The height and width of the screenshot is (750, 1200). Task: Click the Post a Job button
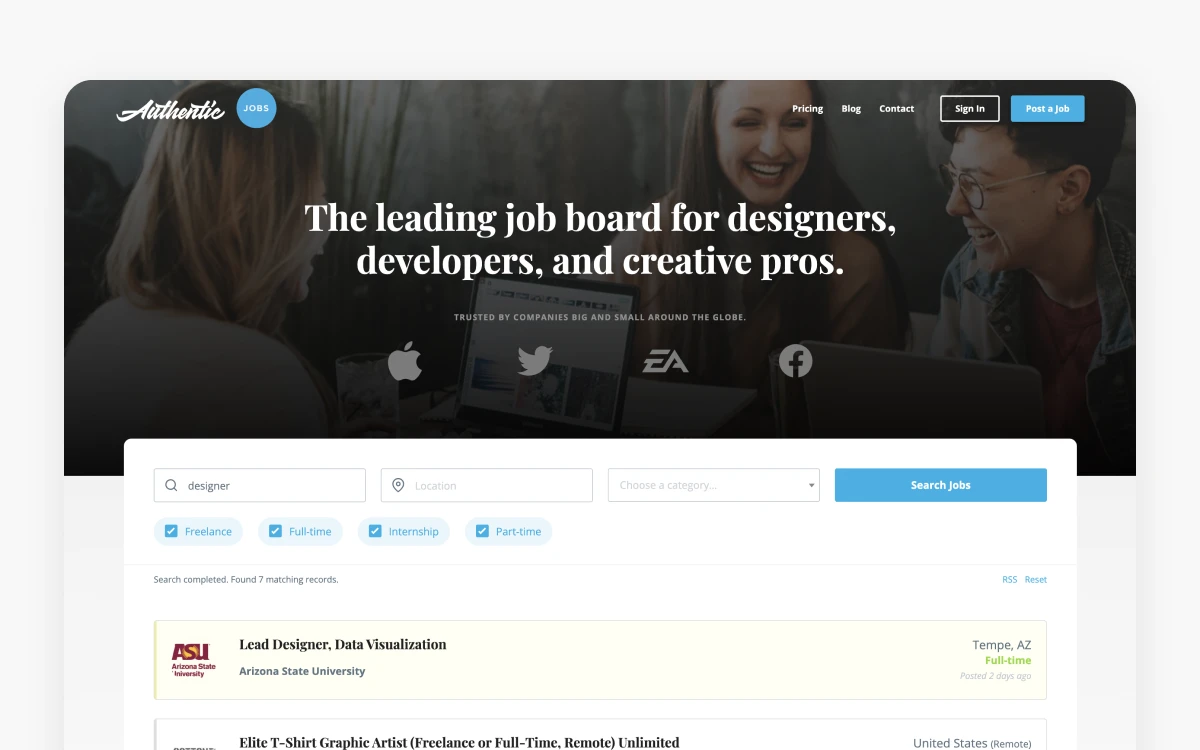click(1048, 109)
